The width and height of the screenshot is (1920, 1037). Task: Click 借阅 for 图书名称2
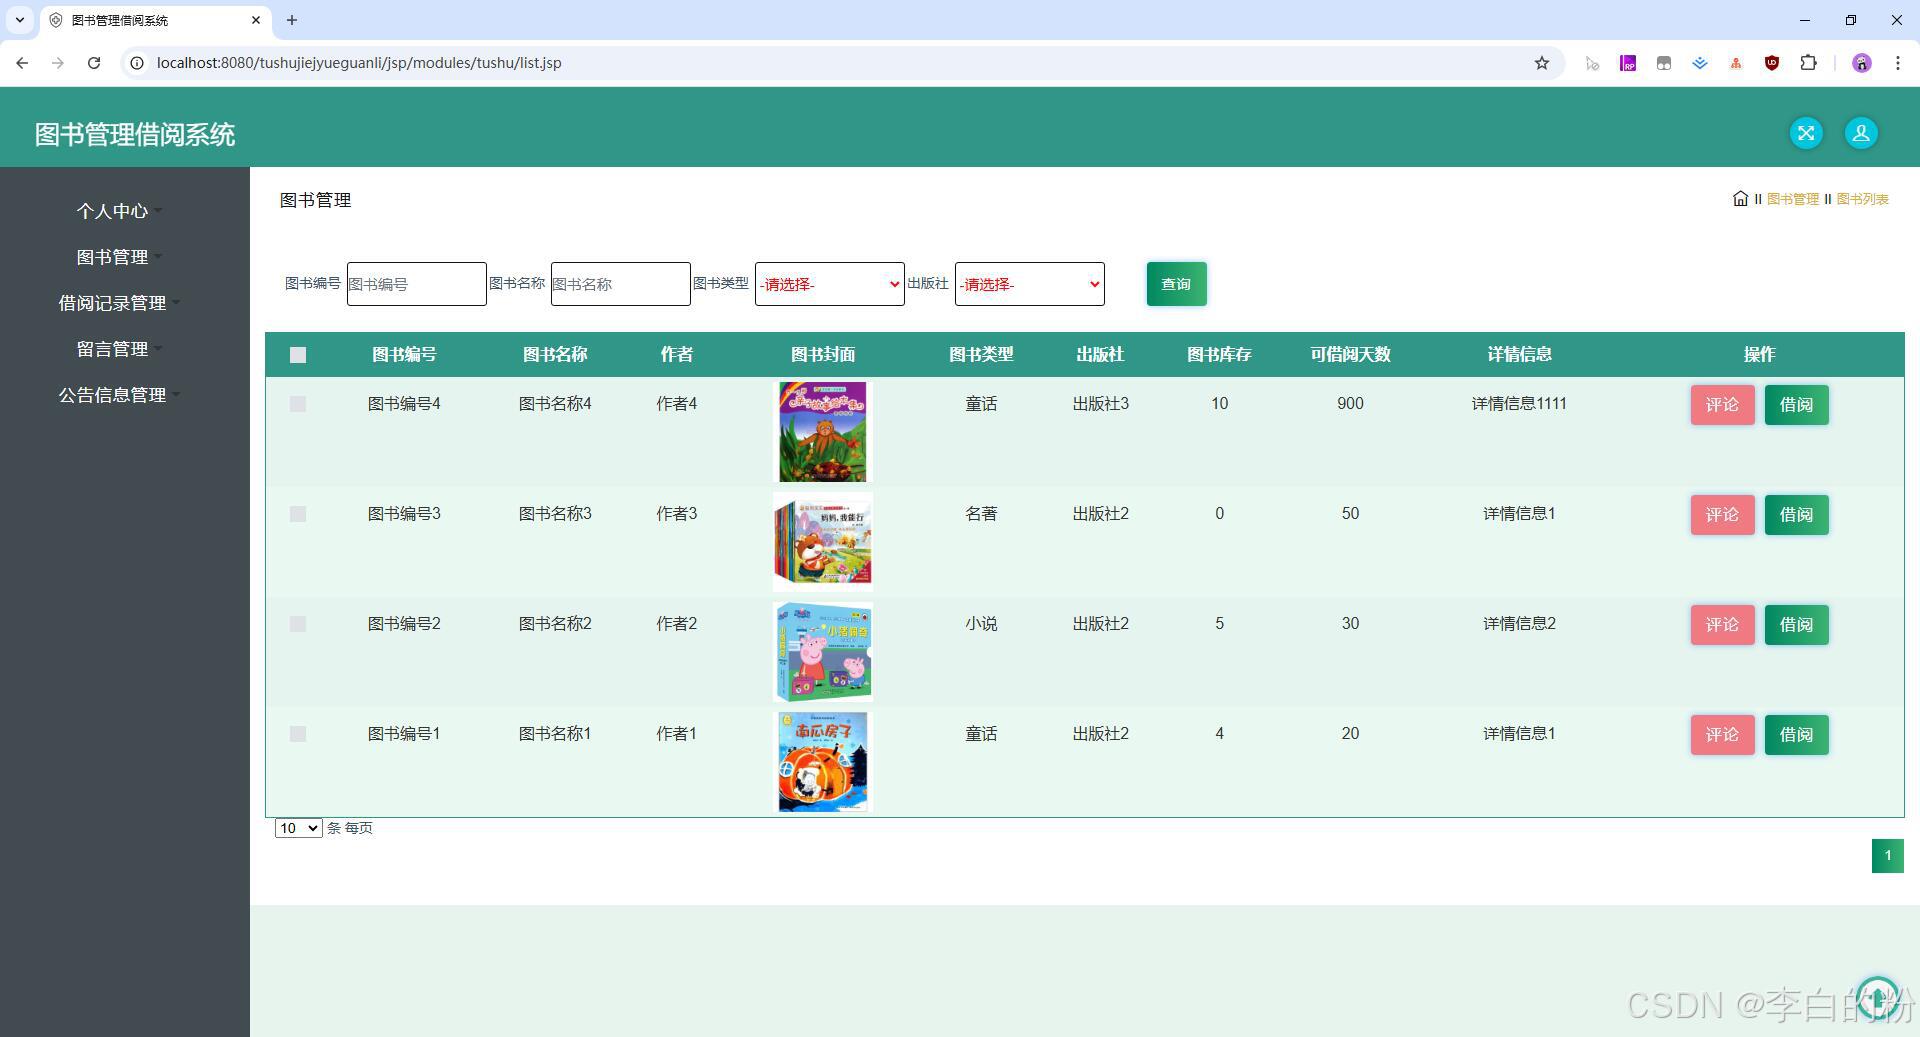pos(1796,625)
